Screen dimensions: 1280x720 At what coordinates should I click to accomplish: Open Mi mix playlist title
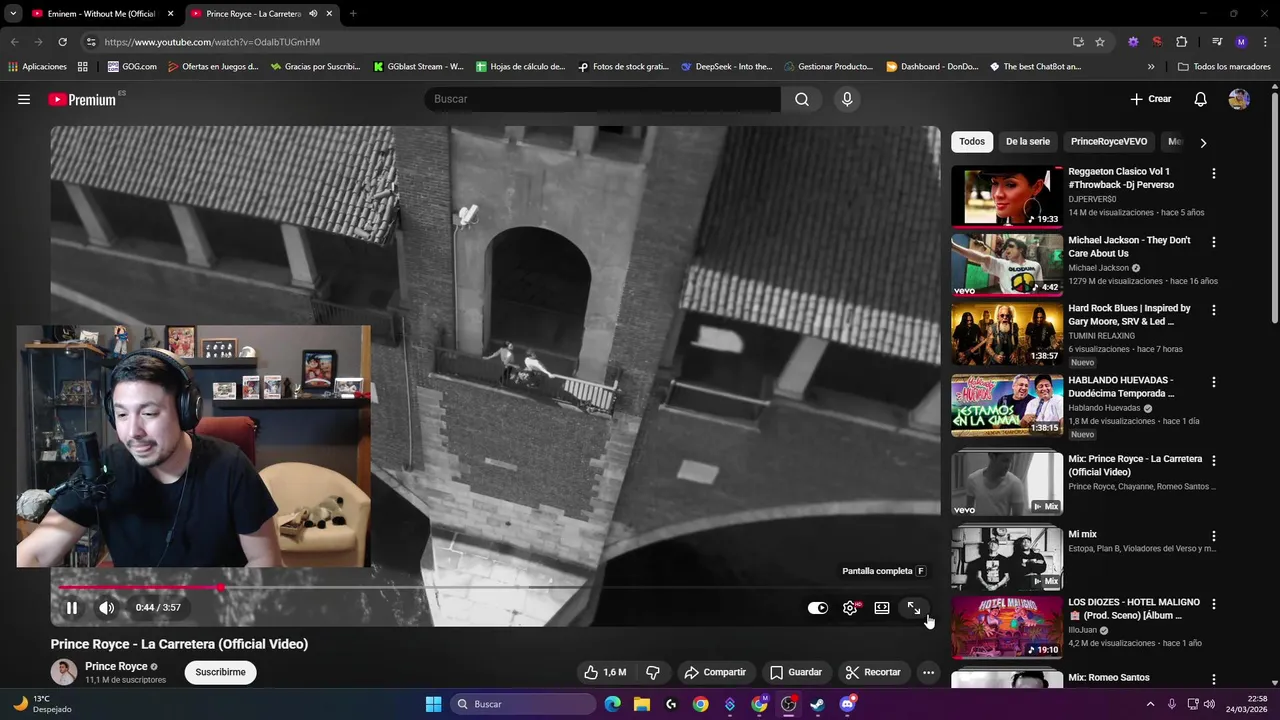(1082, 534)
